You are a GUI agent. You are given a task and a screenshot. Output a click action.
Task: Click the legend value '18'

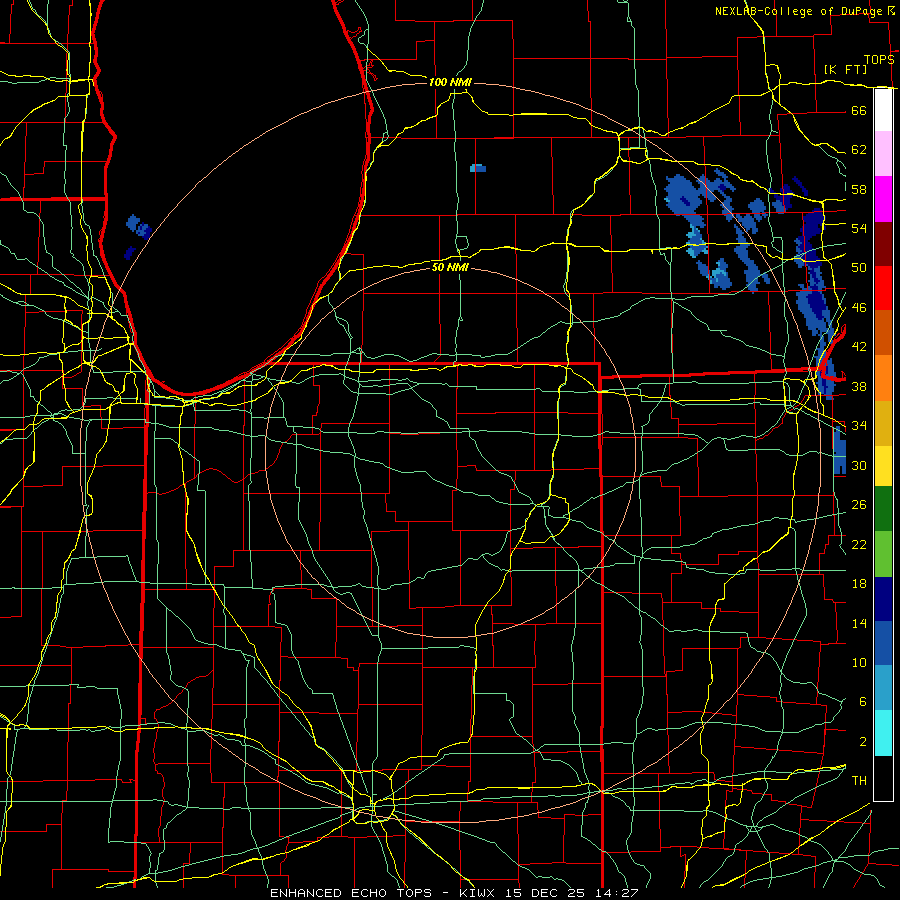(x=859, y=584)
